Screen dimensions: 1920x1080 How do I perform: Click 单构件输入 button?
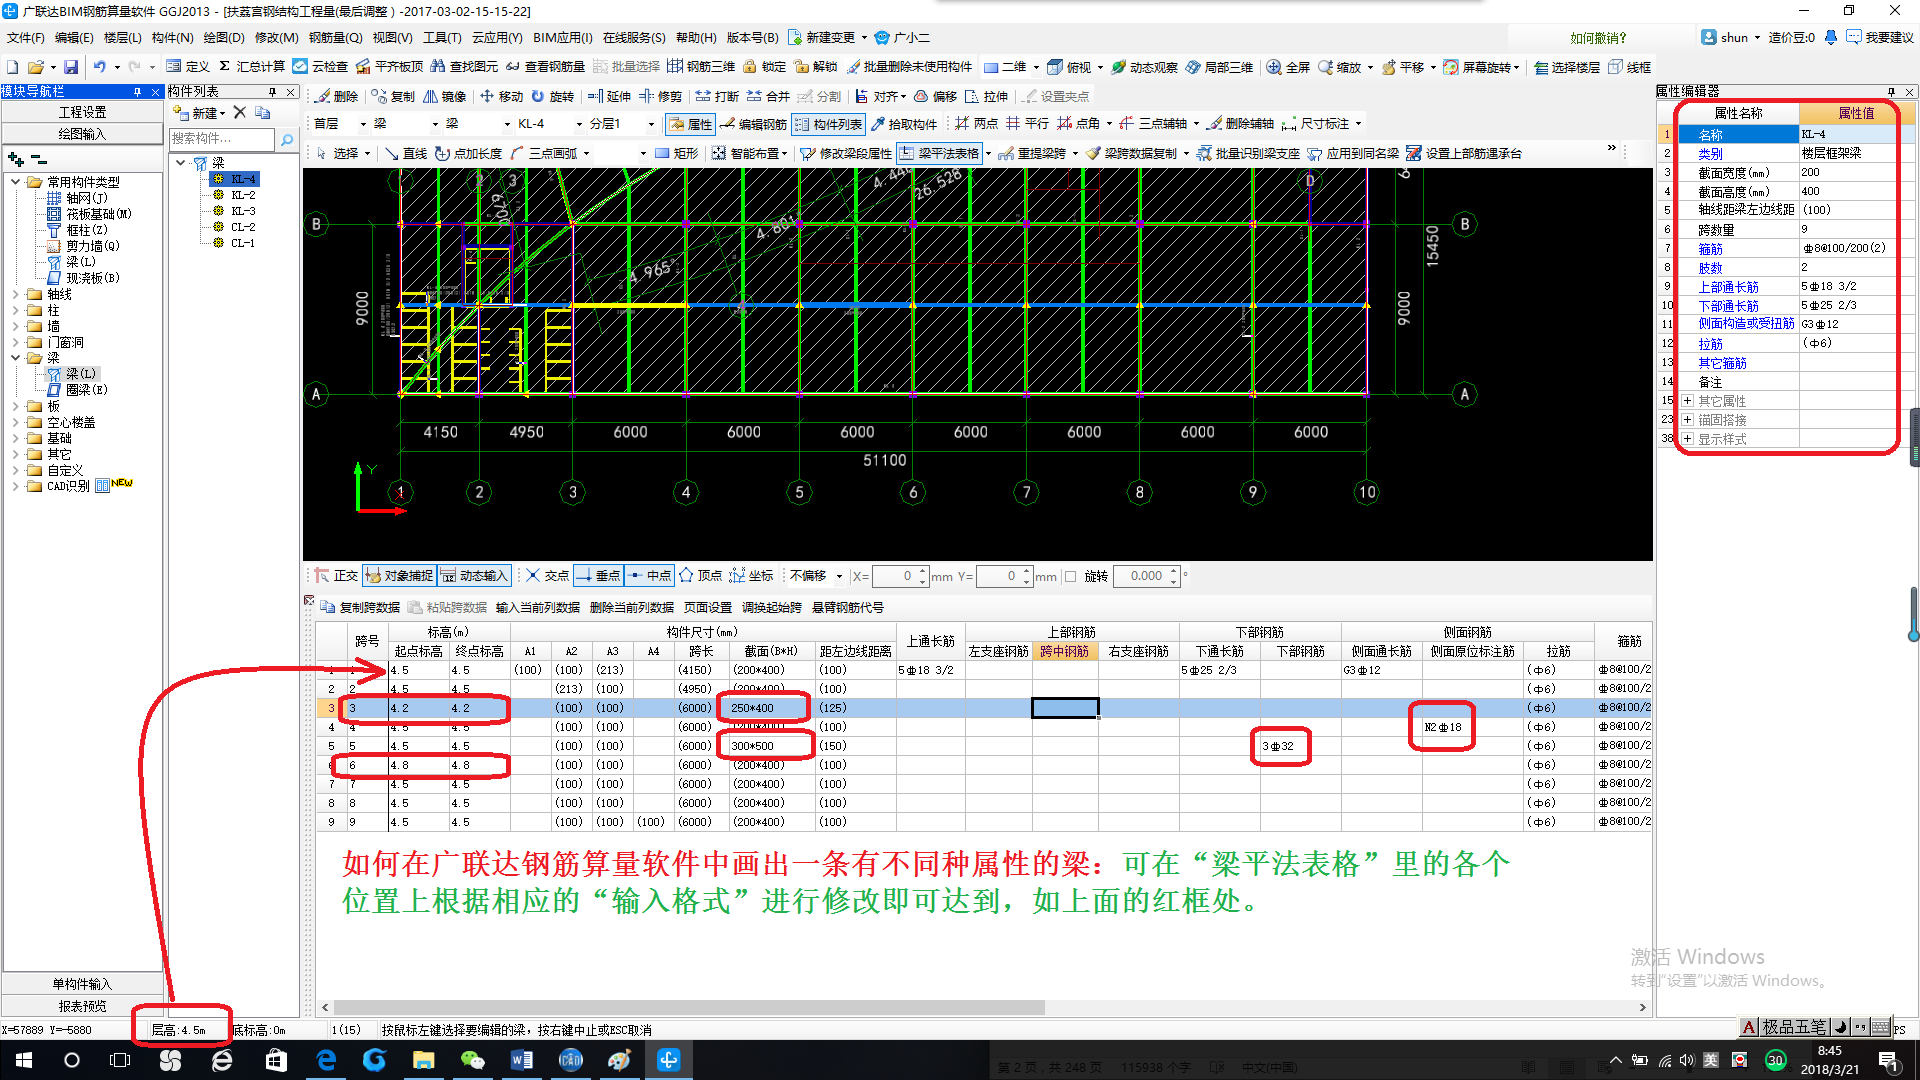click(x=82, y=984)
